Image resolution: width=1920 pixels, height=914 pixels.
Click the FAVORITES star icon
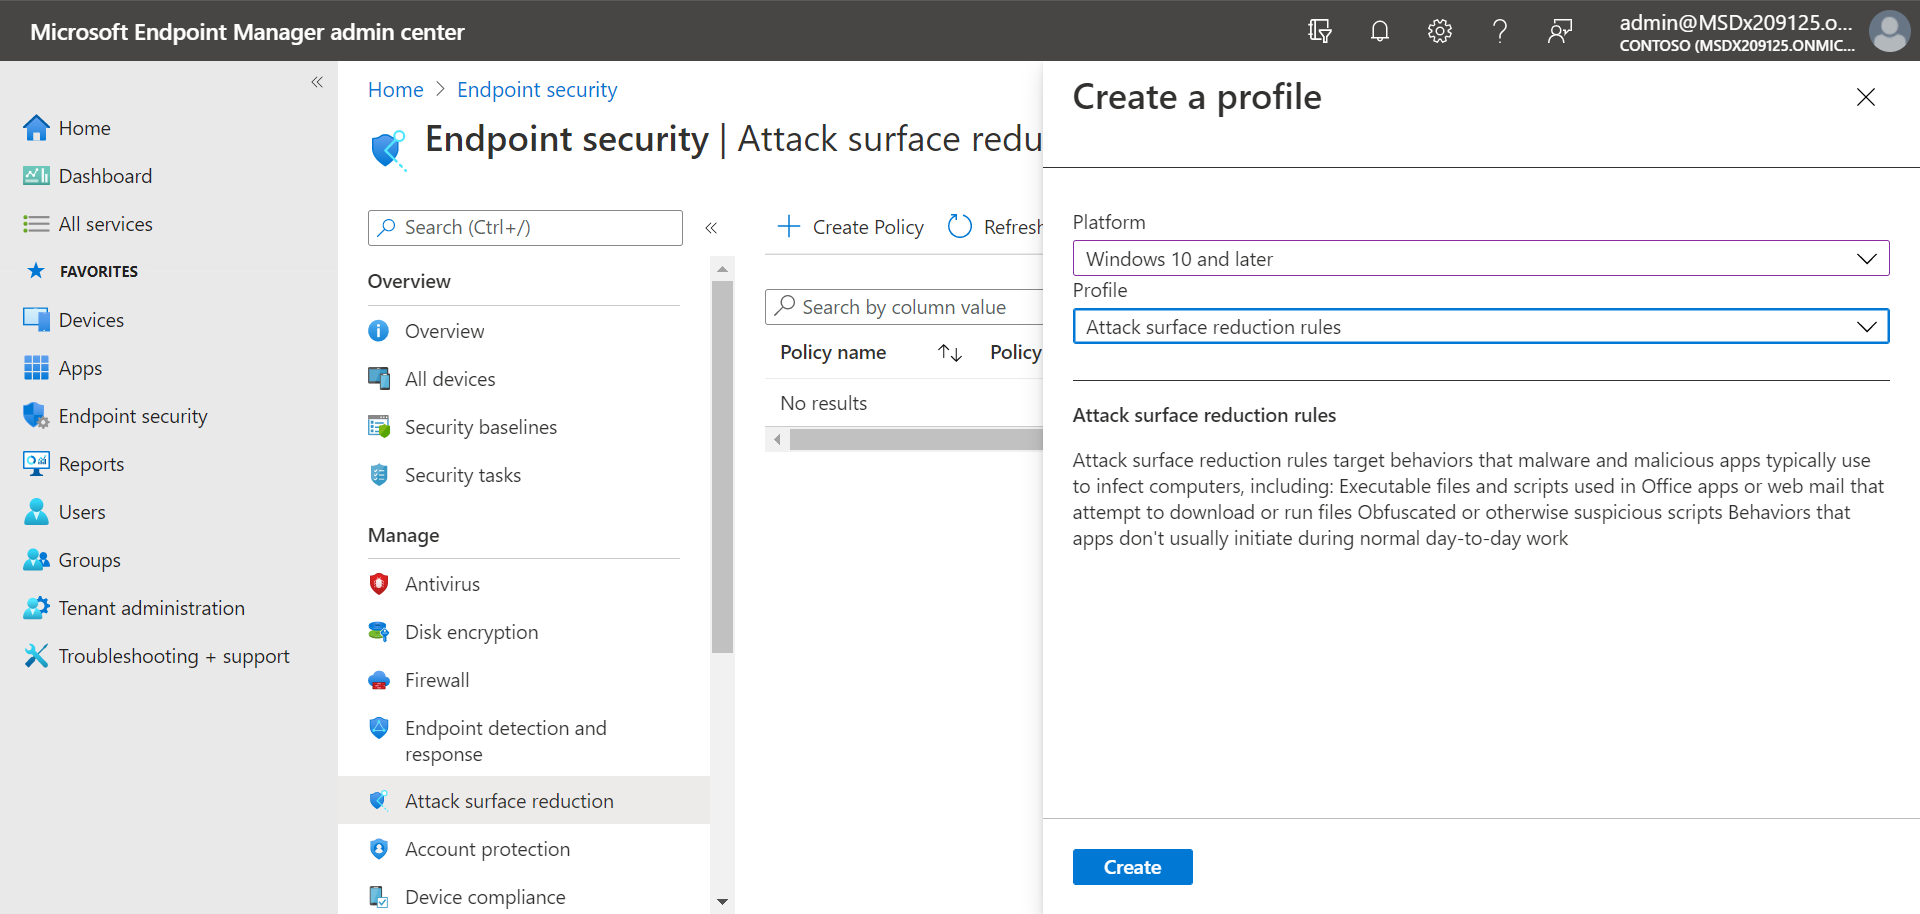point(36,271)
